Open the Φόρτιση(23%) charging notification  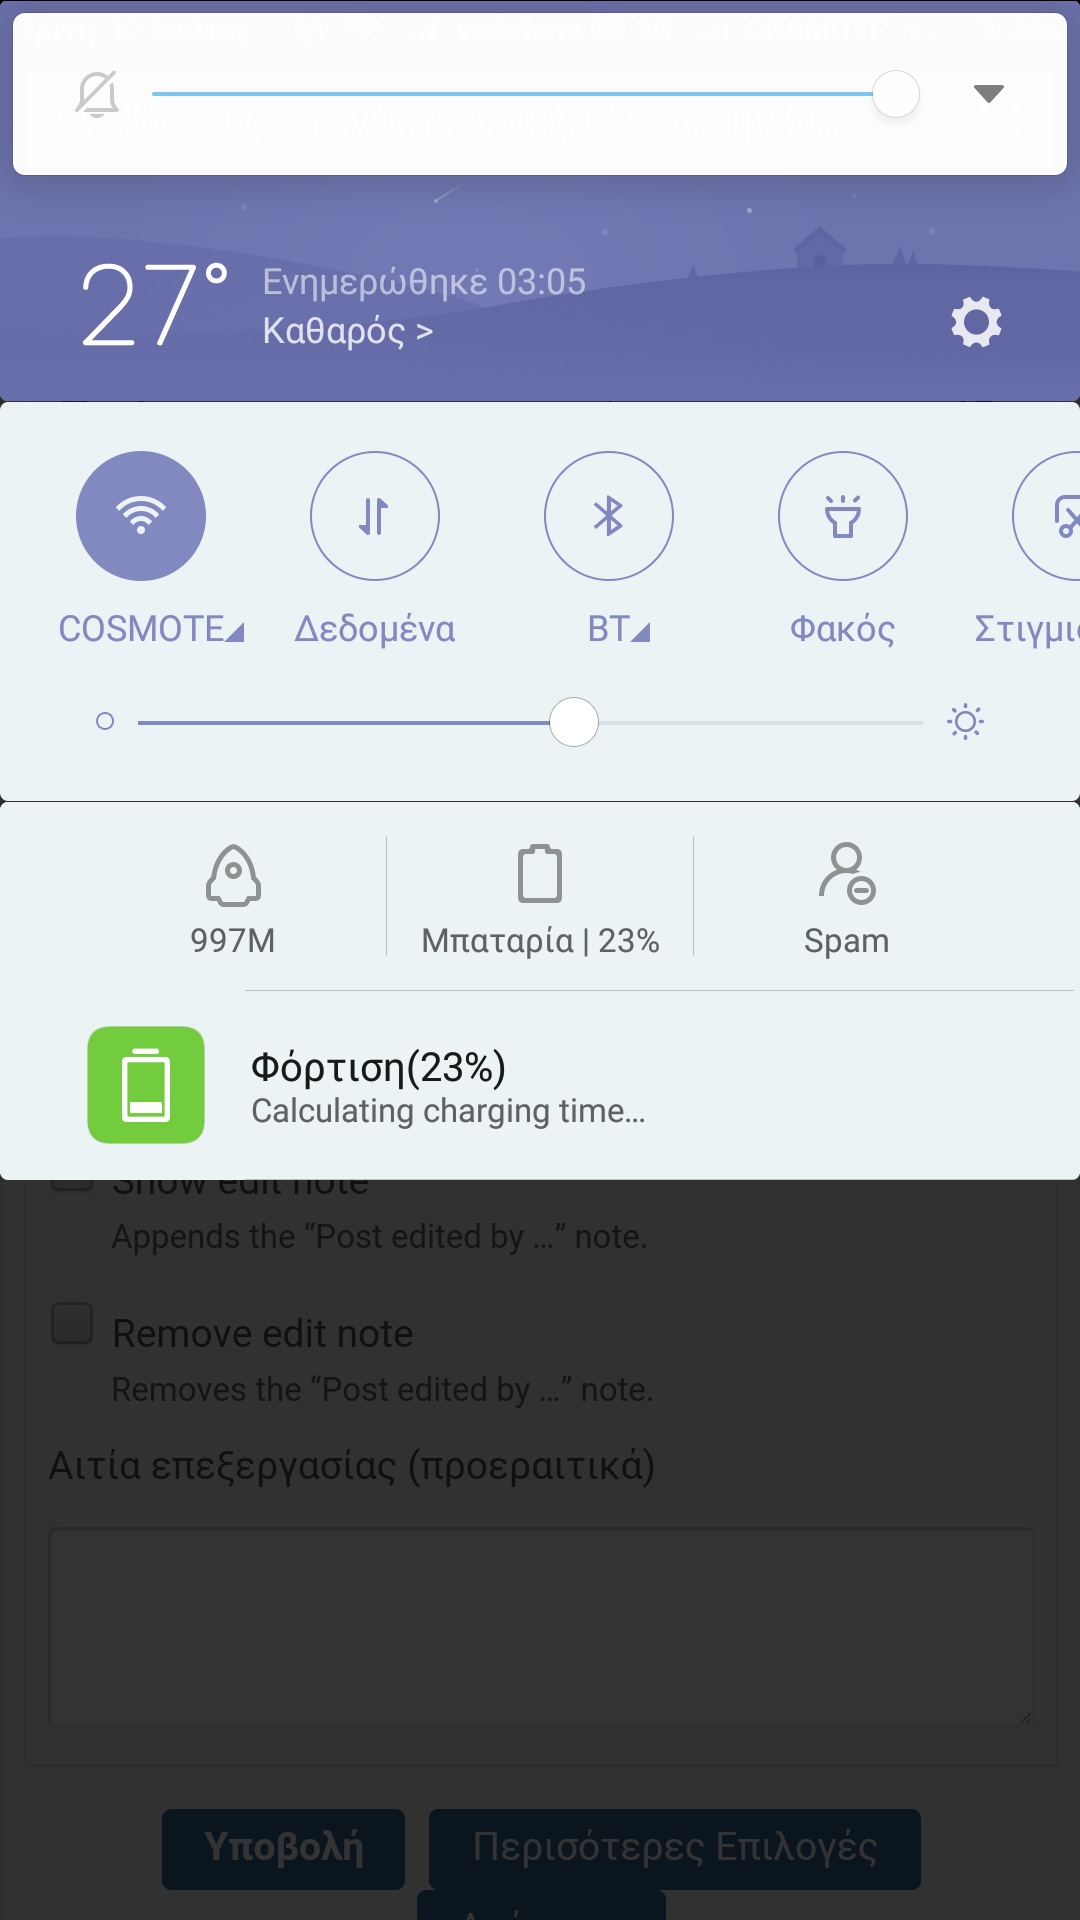[540, 1086]
